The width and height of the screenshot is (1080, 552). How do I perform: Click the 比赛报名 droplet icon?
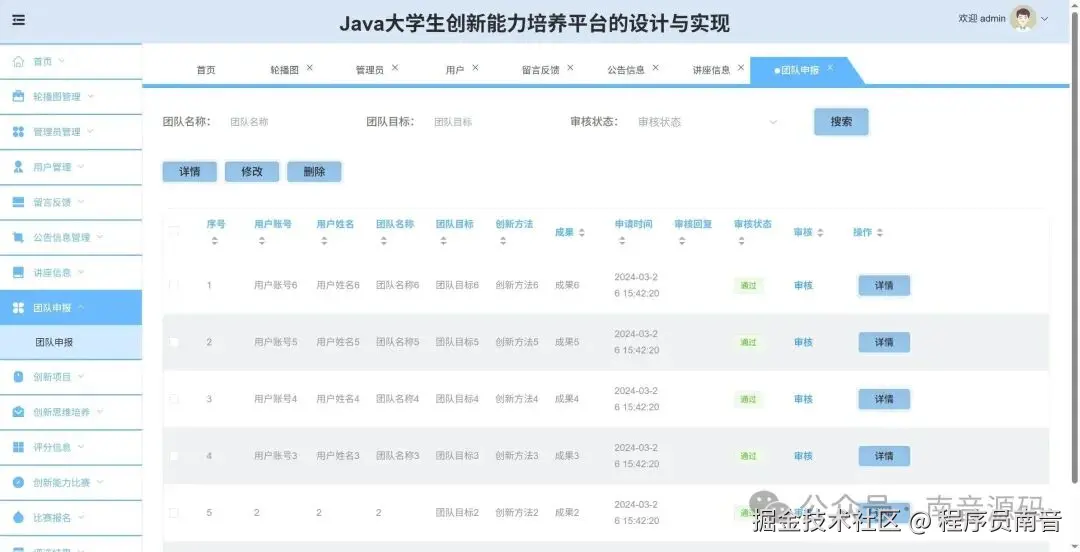19,518
